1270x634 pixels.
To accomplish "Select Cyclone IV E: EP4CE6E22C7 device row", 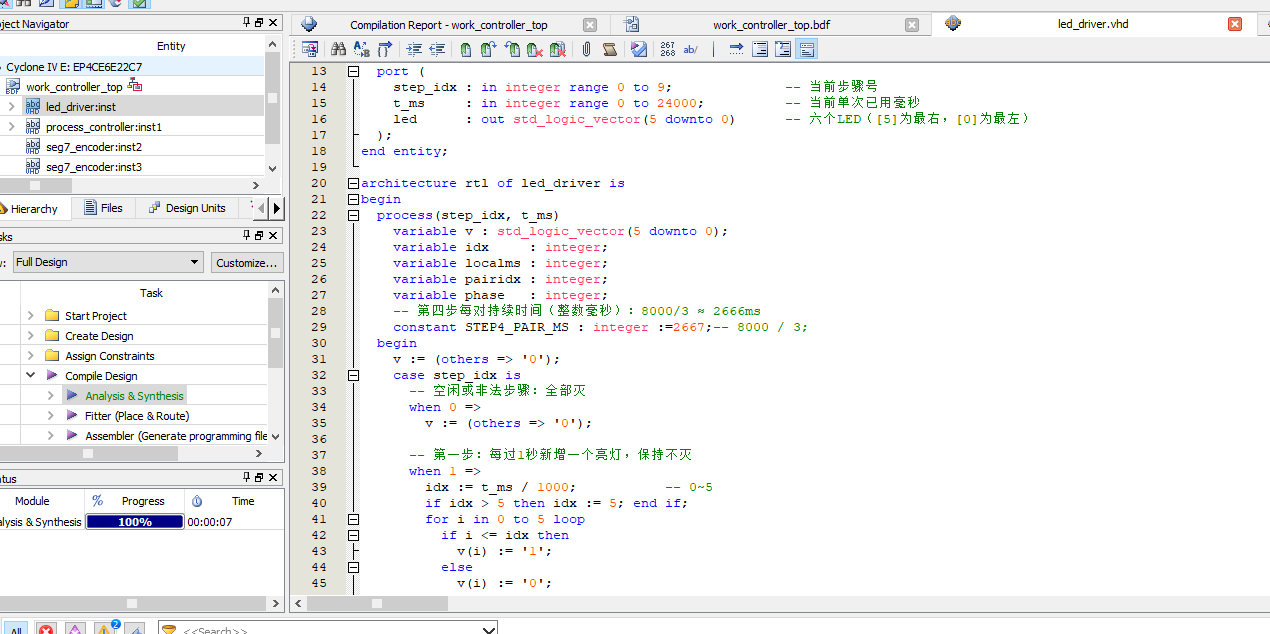I will coord(132,66).
